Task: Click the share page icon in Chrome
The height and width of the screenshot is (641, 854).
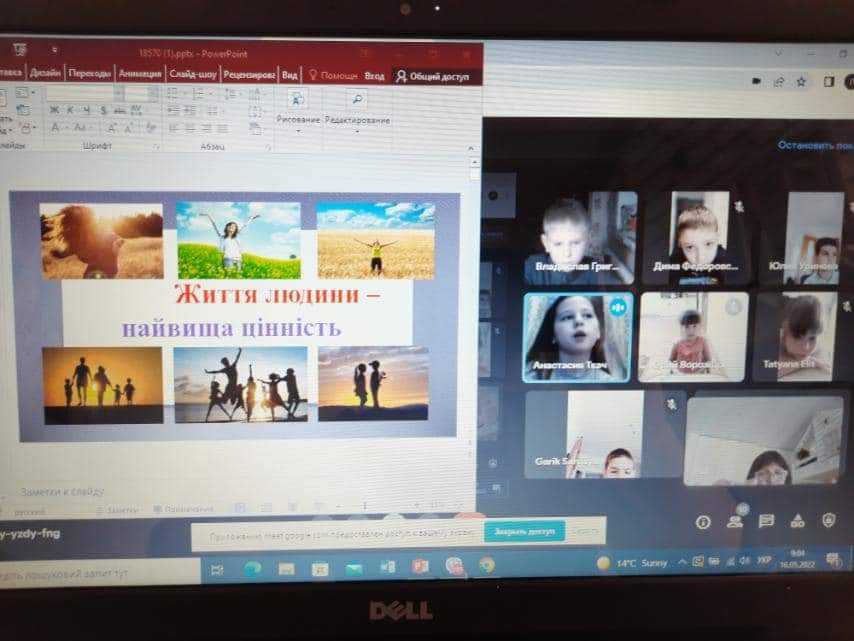Action: click(780, 82)
